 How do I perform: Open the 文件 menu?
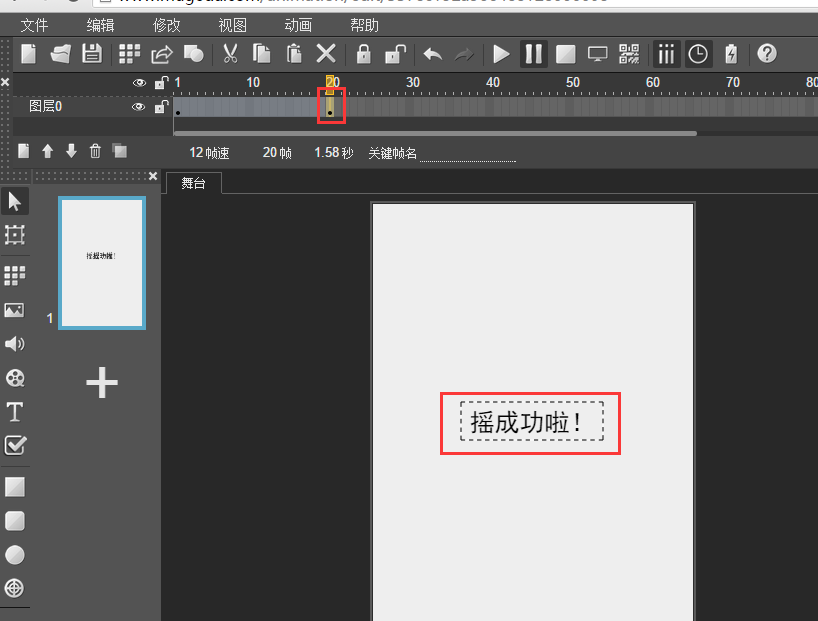[34, 25]
